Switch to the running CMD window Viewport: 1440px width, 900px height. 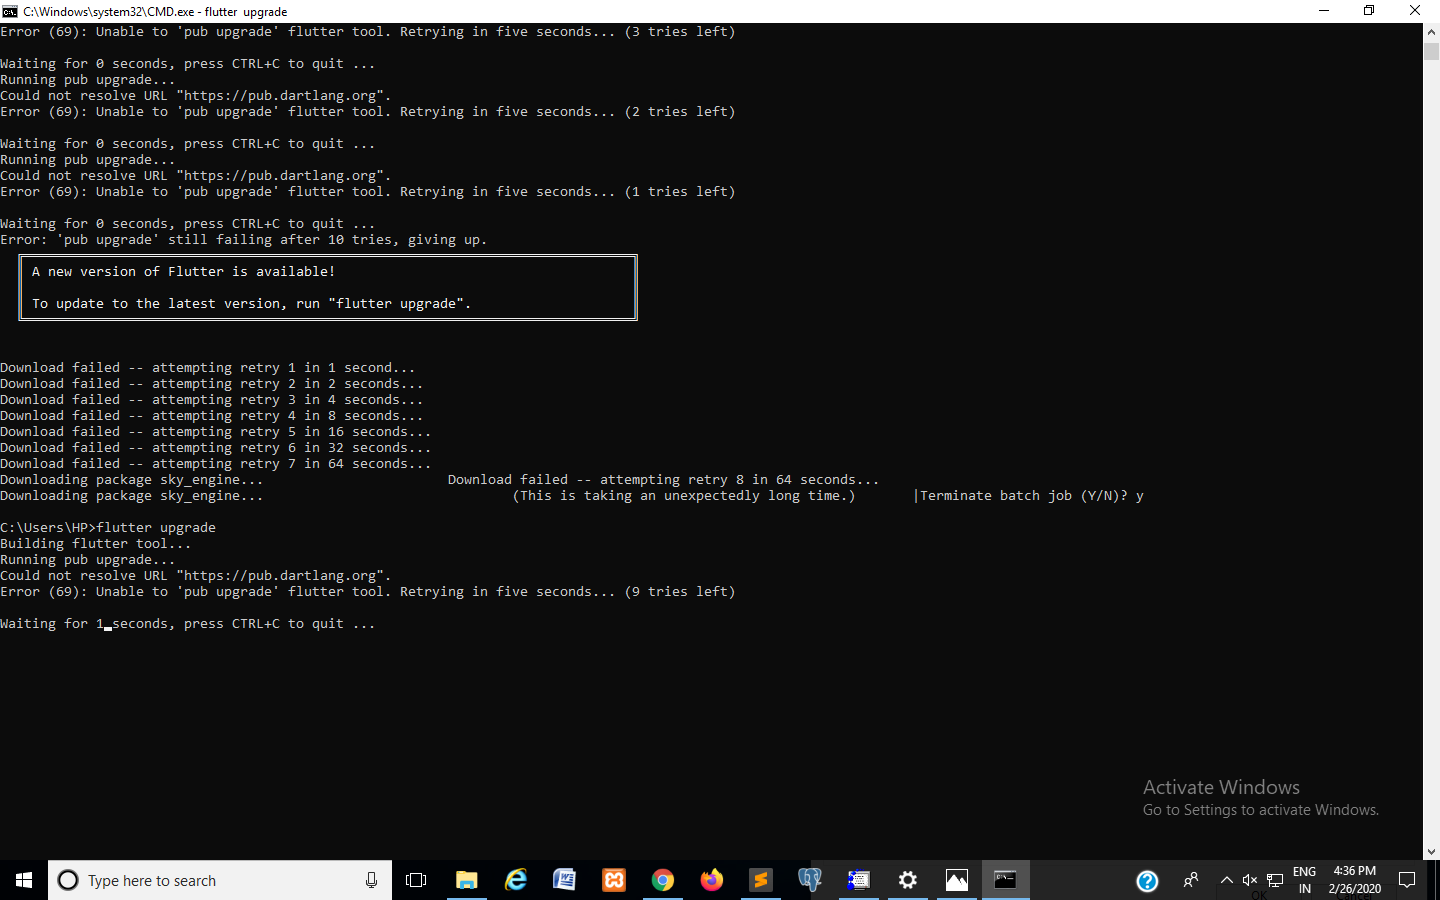pyautogui.click(x=1005, y=880)
